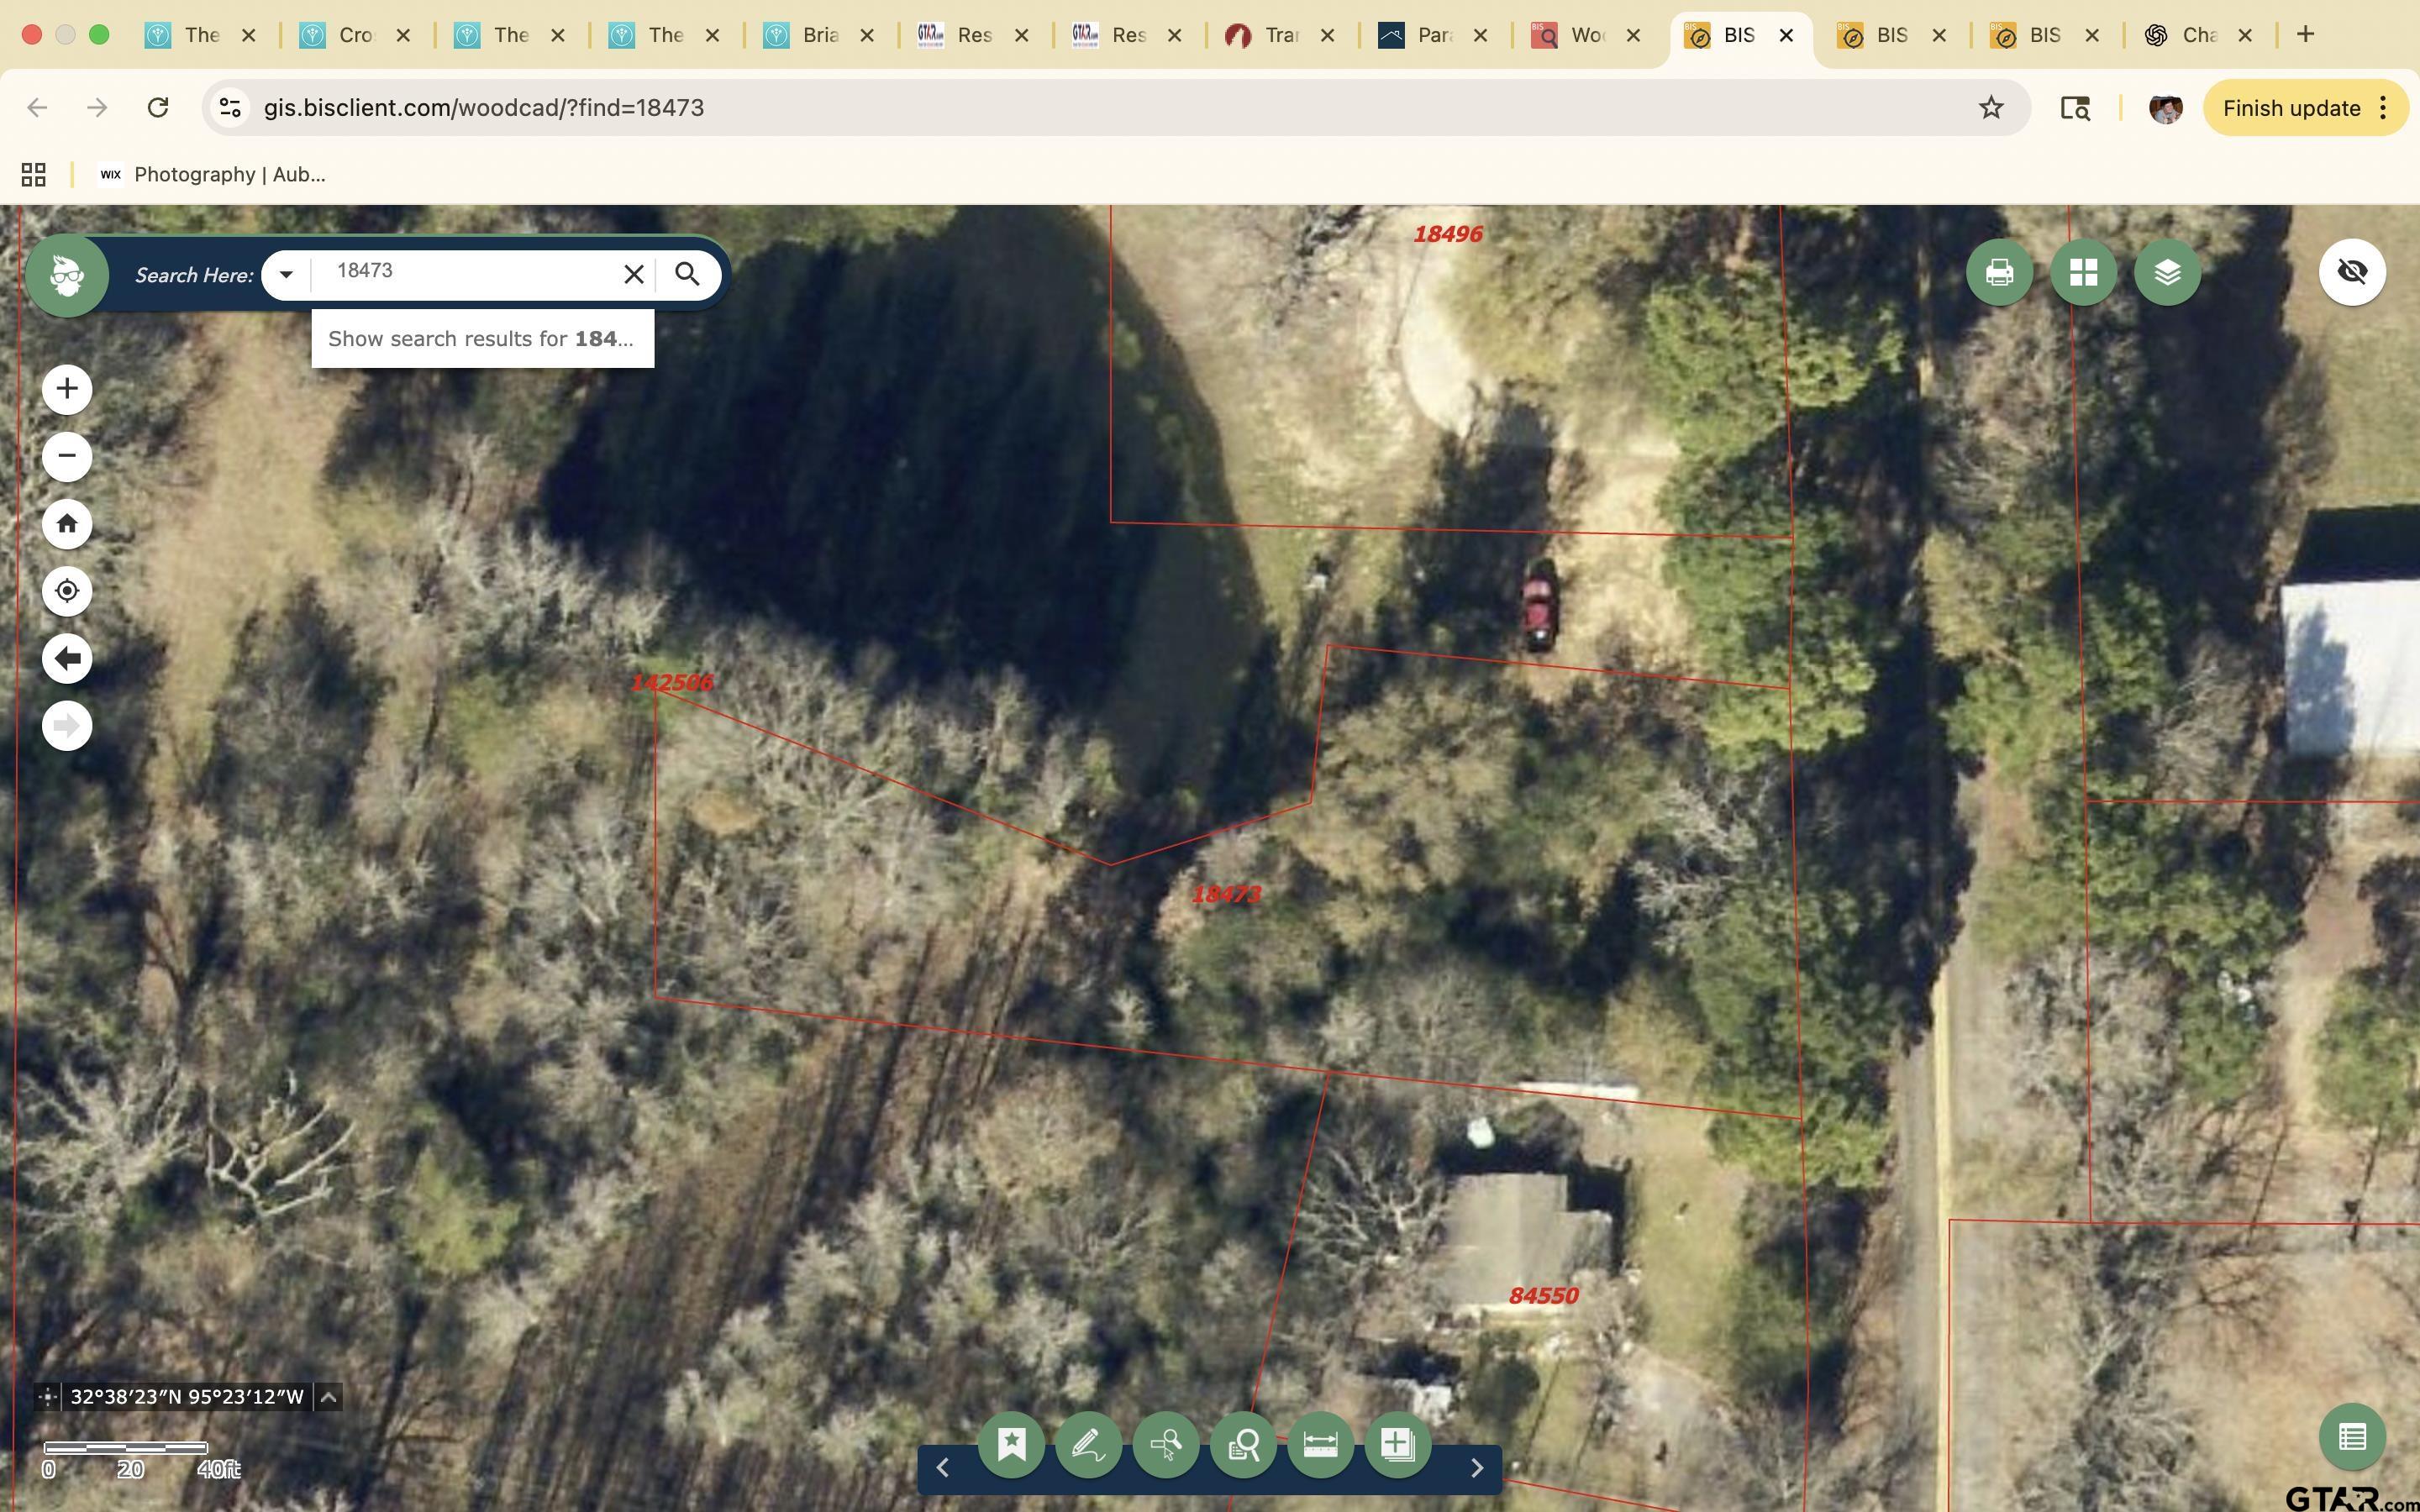Open the search source dropdown arrow
Screen dimensions: 2420x1512
point(286,274)
